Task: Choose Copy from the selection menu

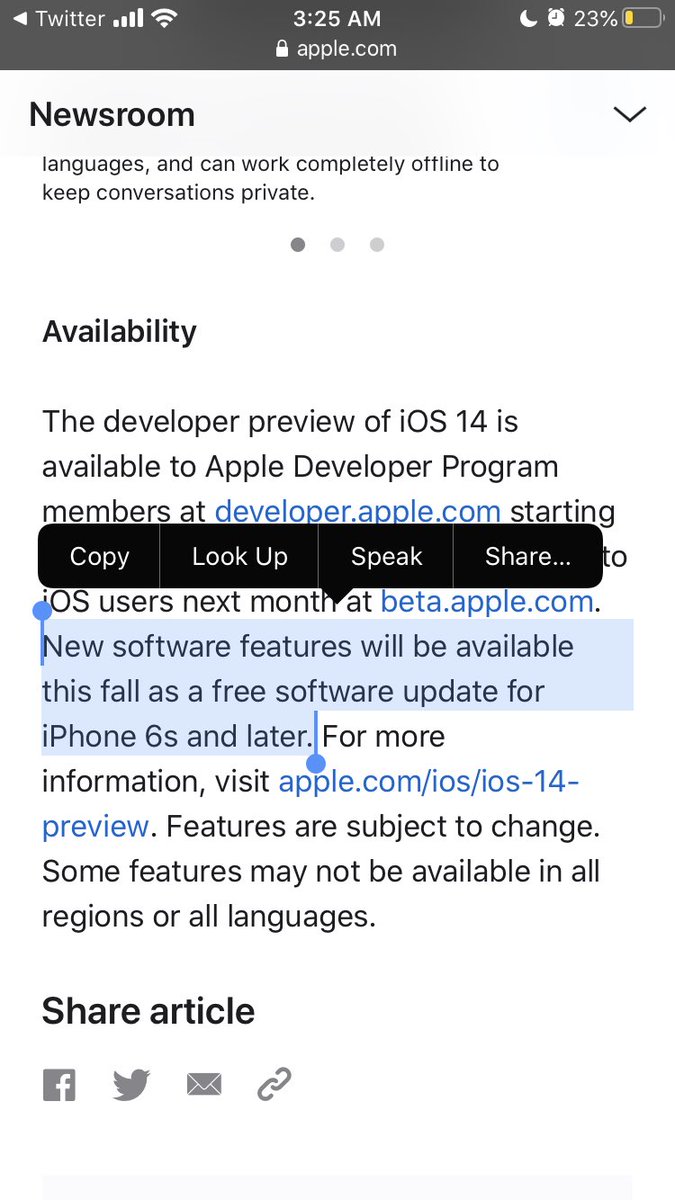Action: tap(99, 556)
